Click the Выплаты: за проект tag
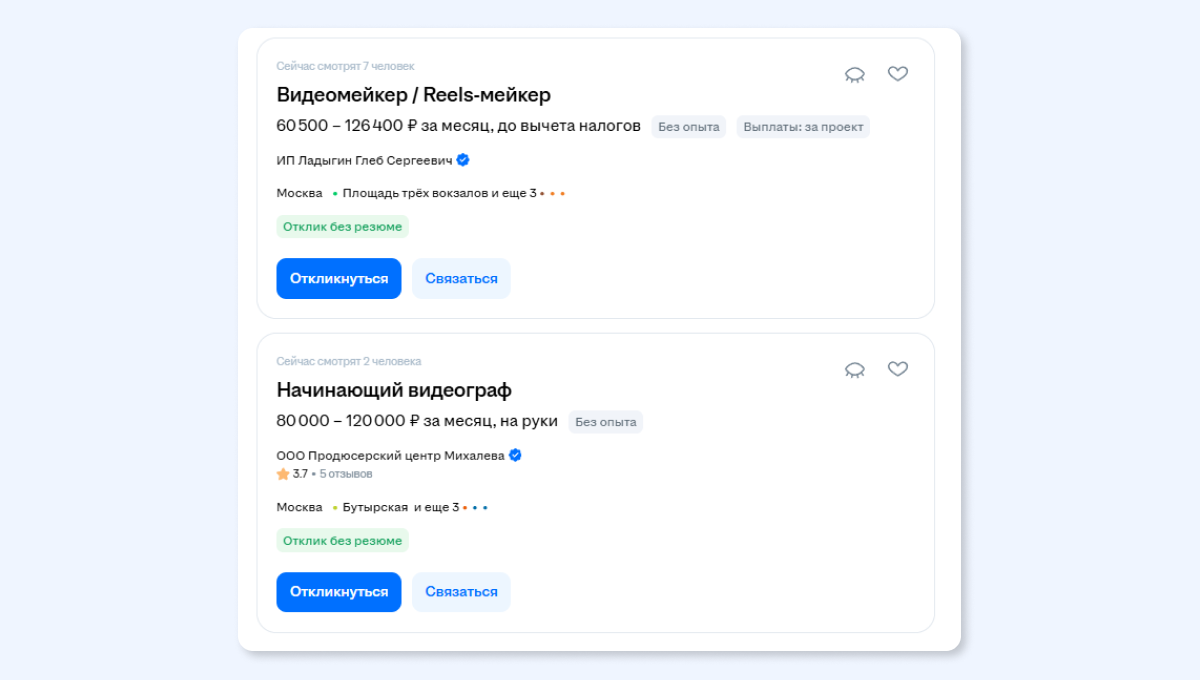The width and height of the screenshot is (1200, 680). point(803,127)
